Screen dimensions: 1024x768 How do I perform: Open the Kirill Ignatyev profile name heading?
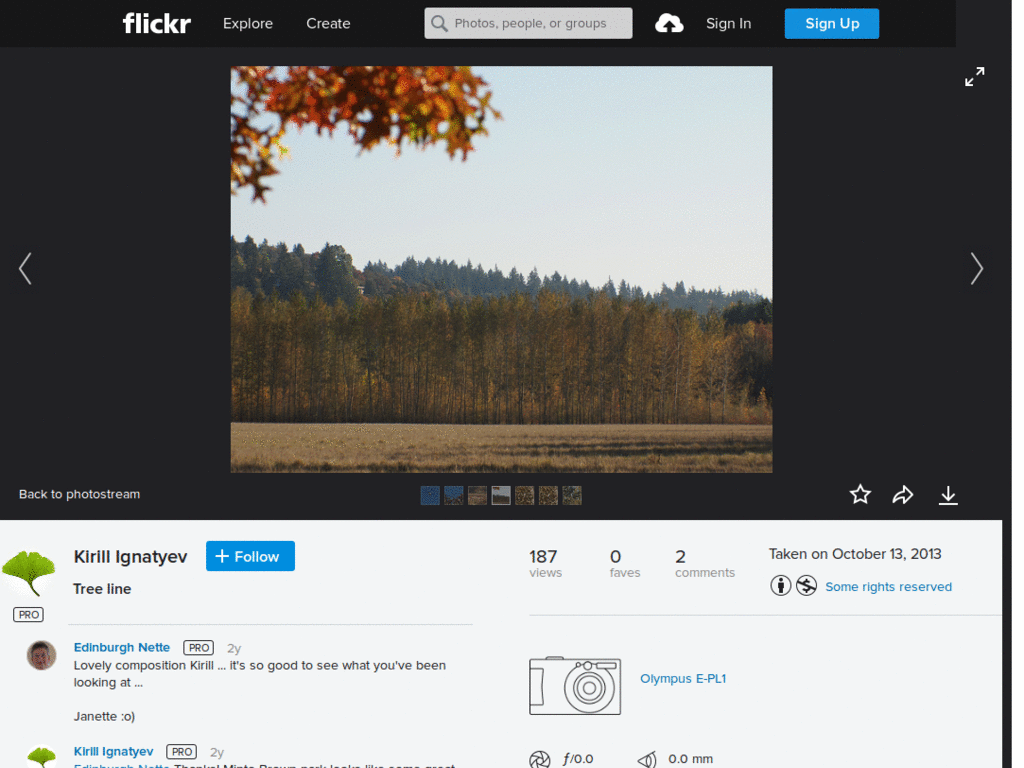point(130,556)
